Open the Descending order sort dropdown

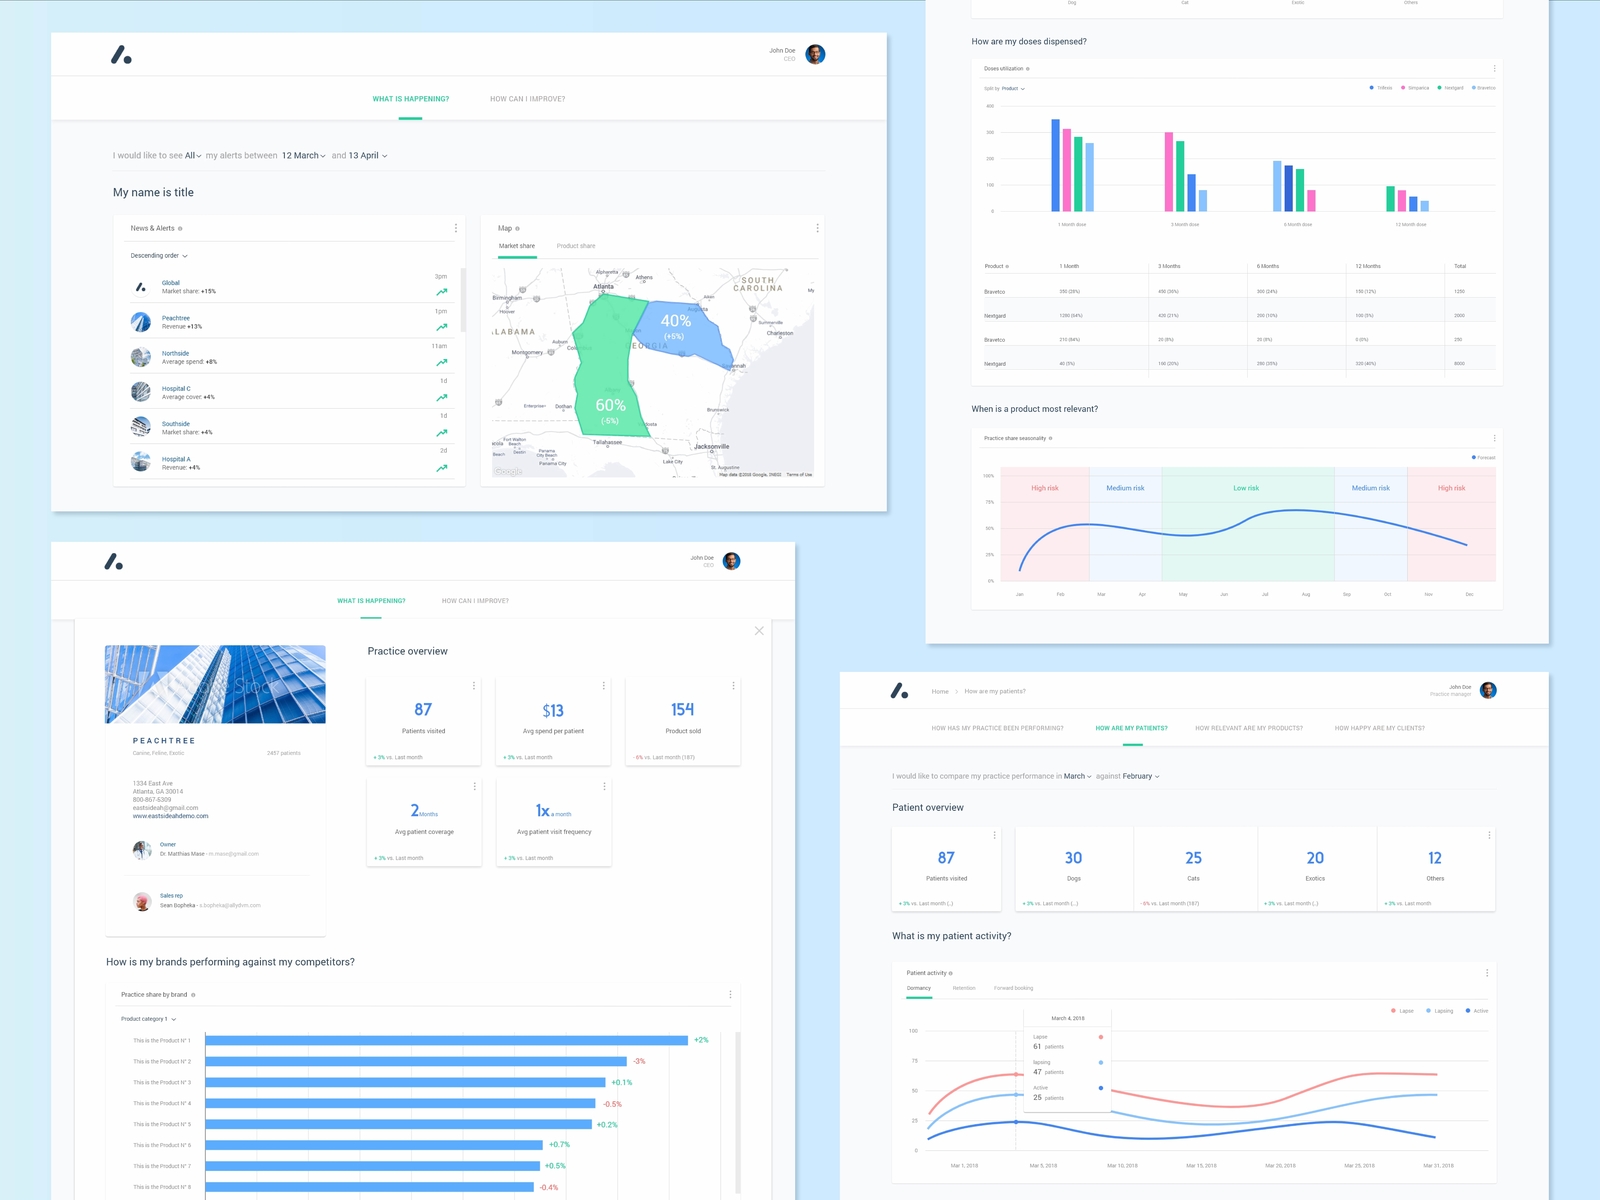coord(159,256)
